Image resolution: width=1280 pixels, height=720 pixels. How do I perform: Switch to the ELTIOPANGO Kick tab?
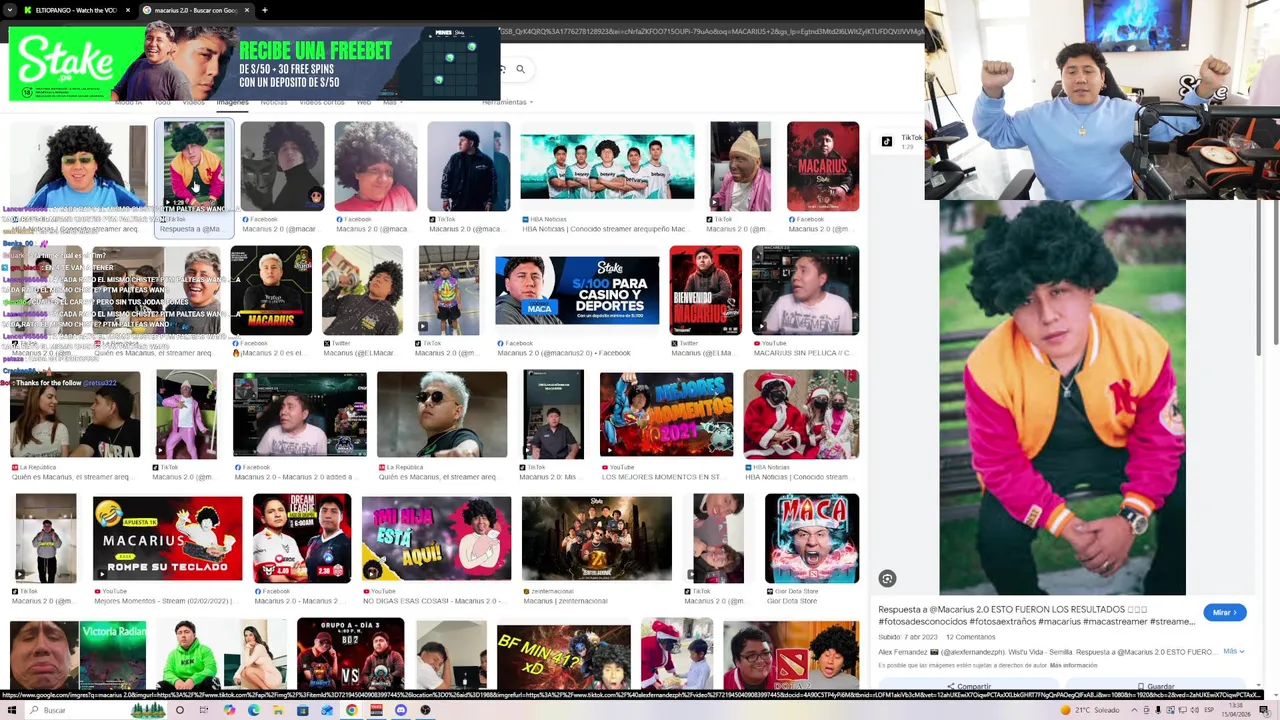(75, 10)
